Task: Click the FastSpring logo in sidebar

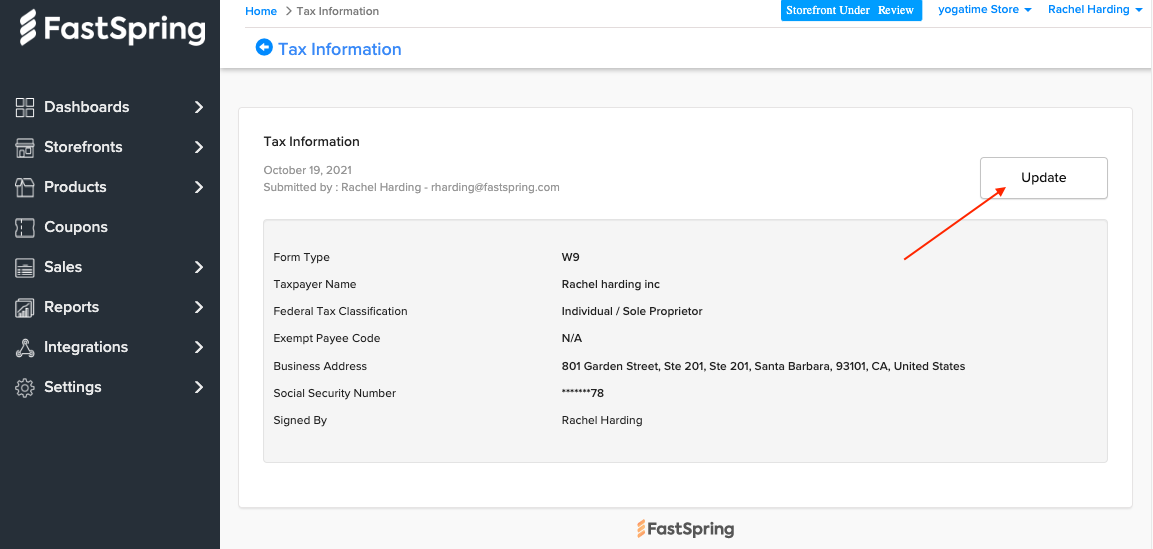Action: [111, 29]
